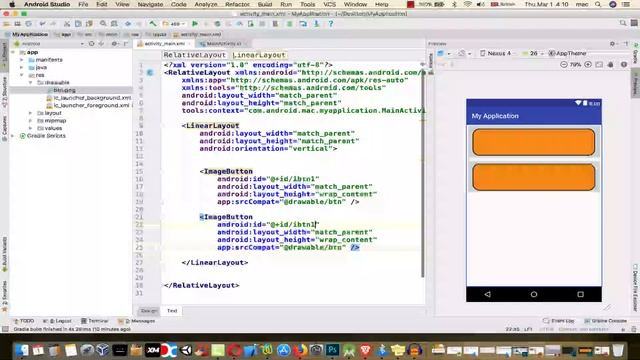Screen dimensions: 640x360
Task: Open the App Store from the Dock
Action: tap(284, 350)
